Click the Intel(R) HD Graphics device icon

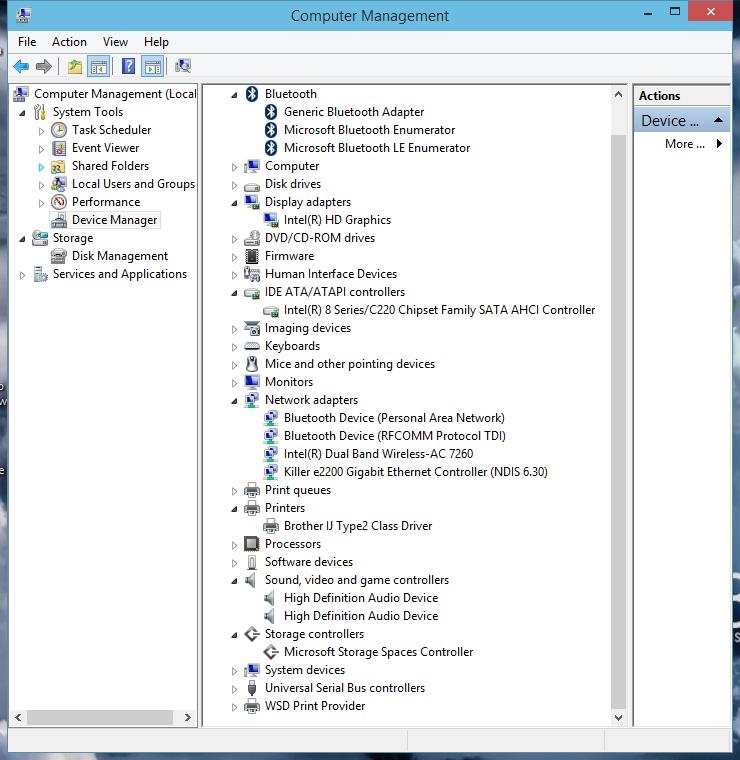tap(271, 220)
